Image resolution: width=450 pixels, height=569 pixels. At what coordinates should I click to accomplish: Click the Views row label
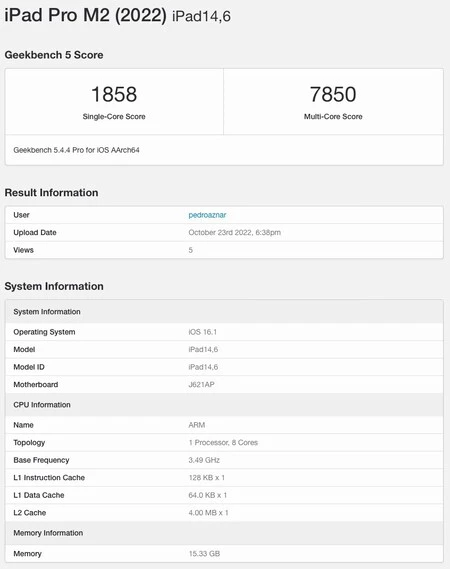[x=23, y=250]
